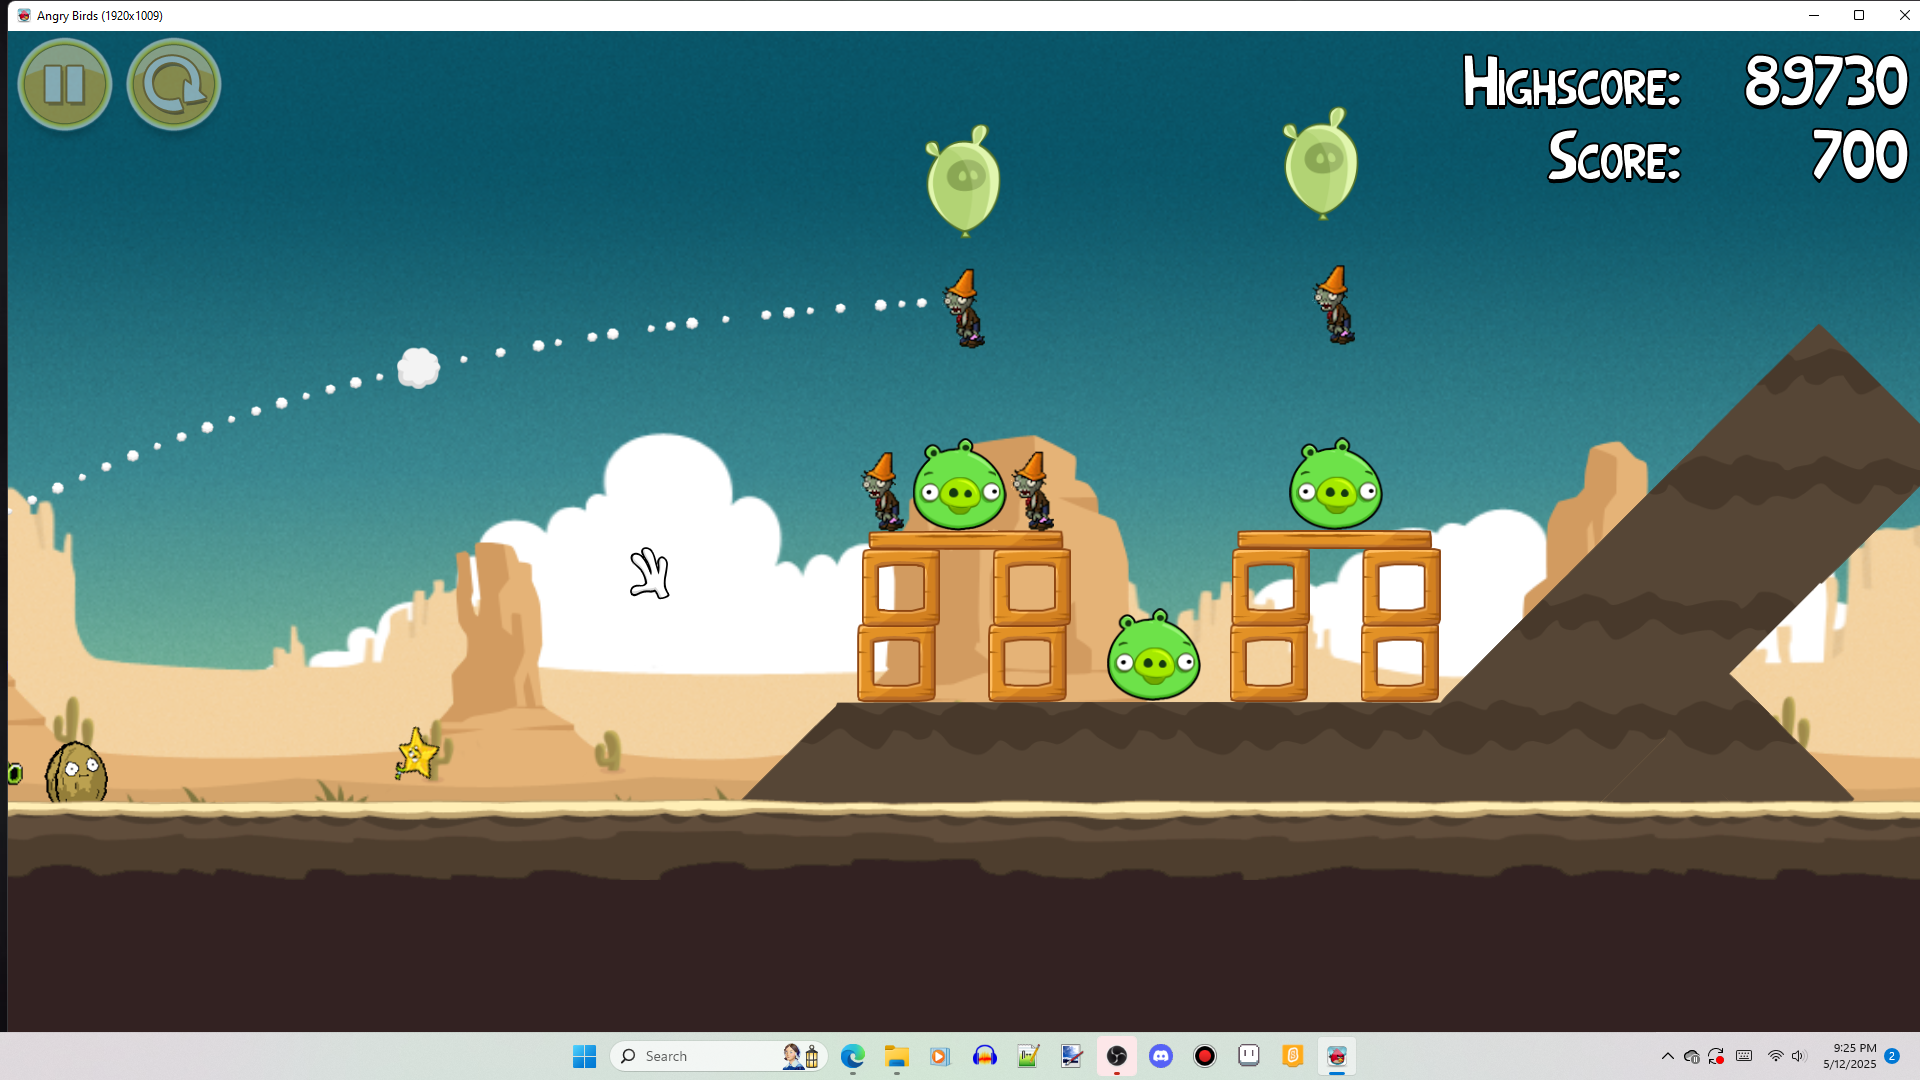Viewport: 1920px width, 1080px height.
Task: Click the yellow starfruit on the desert ground
Action: point(416,753)
